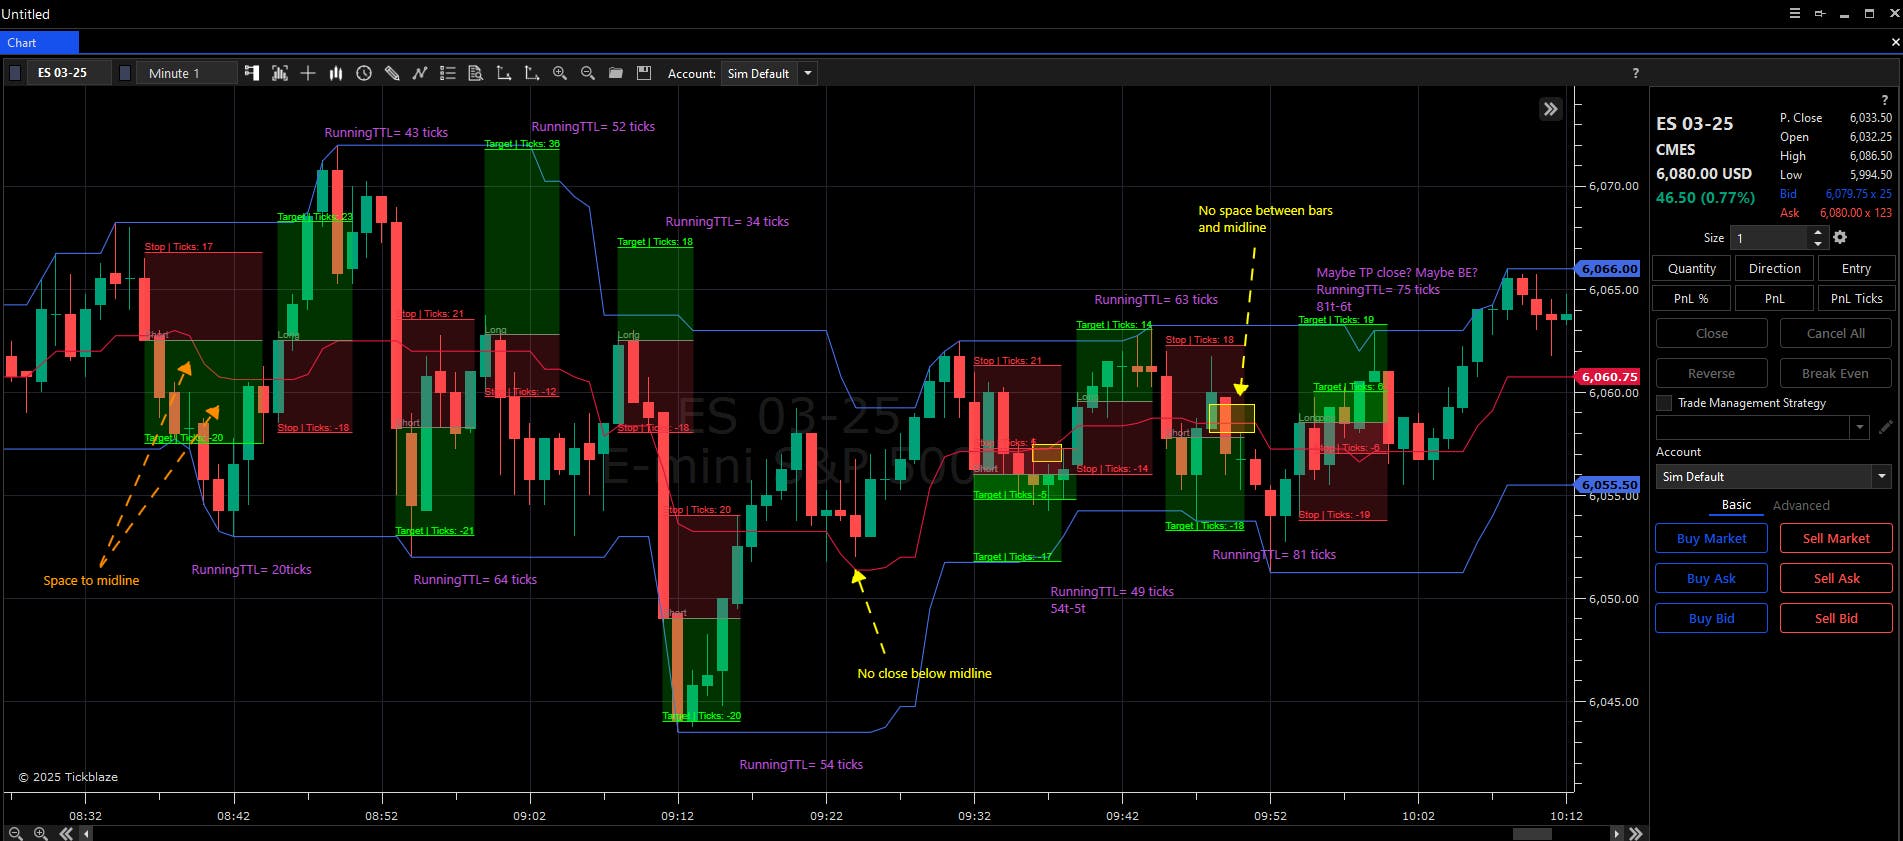
Task: Select the Advanced order tab
Action: coord(1801,506)
